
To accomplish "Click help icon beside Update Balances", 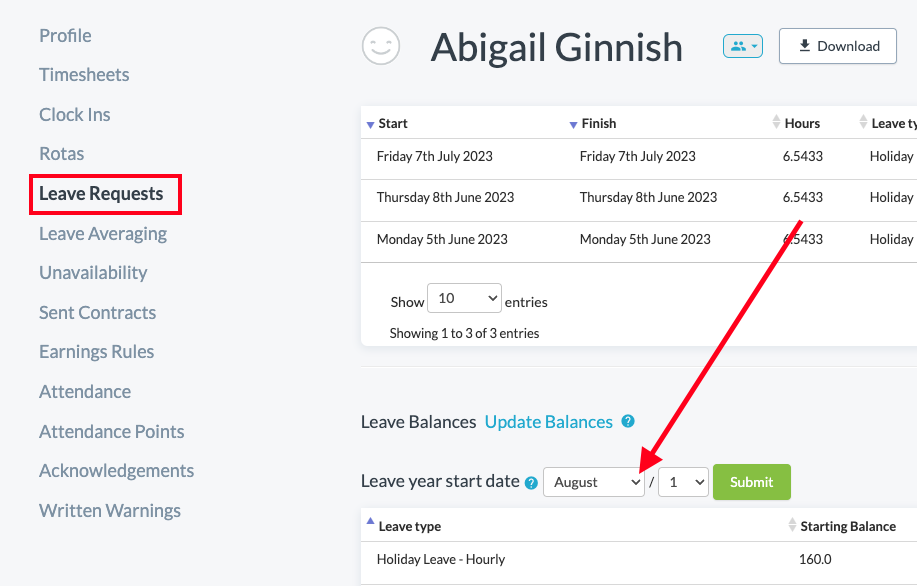I will click(628, 422).
